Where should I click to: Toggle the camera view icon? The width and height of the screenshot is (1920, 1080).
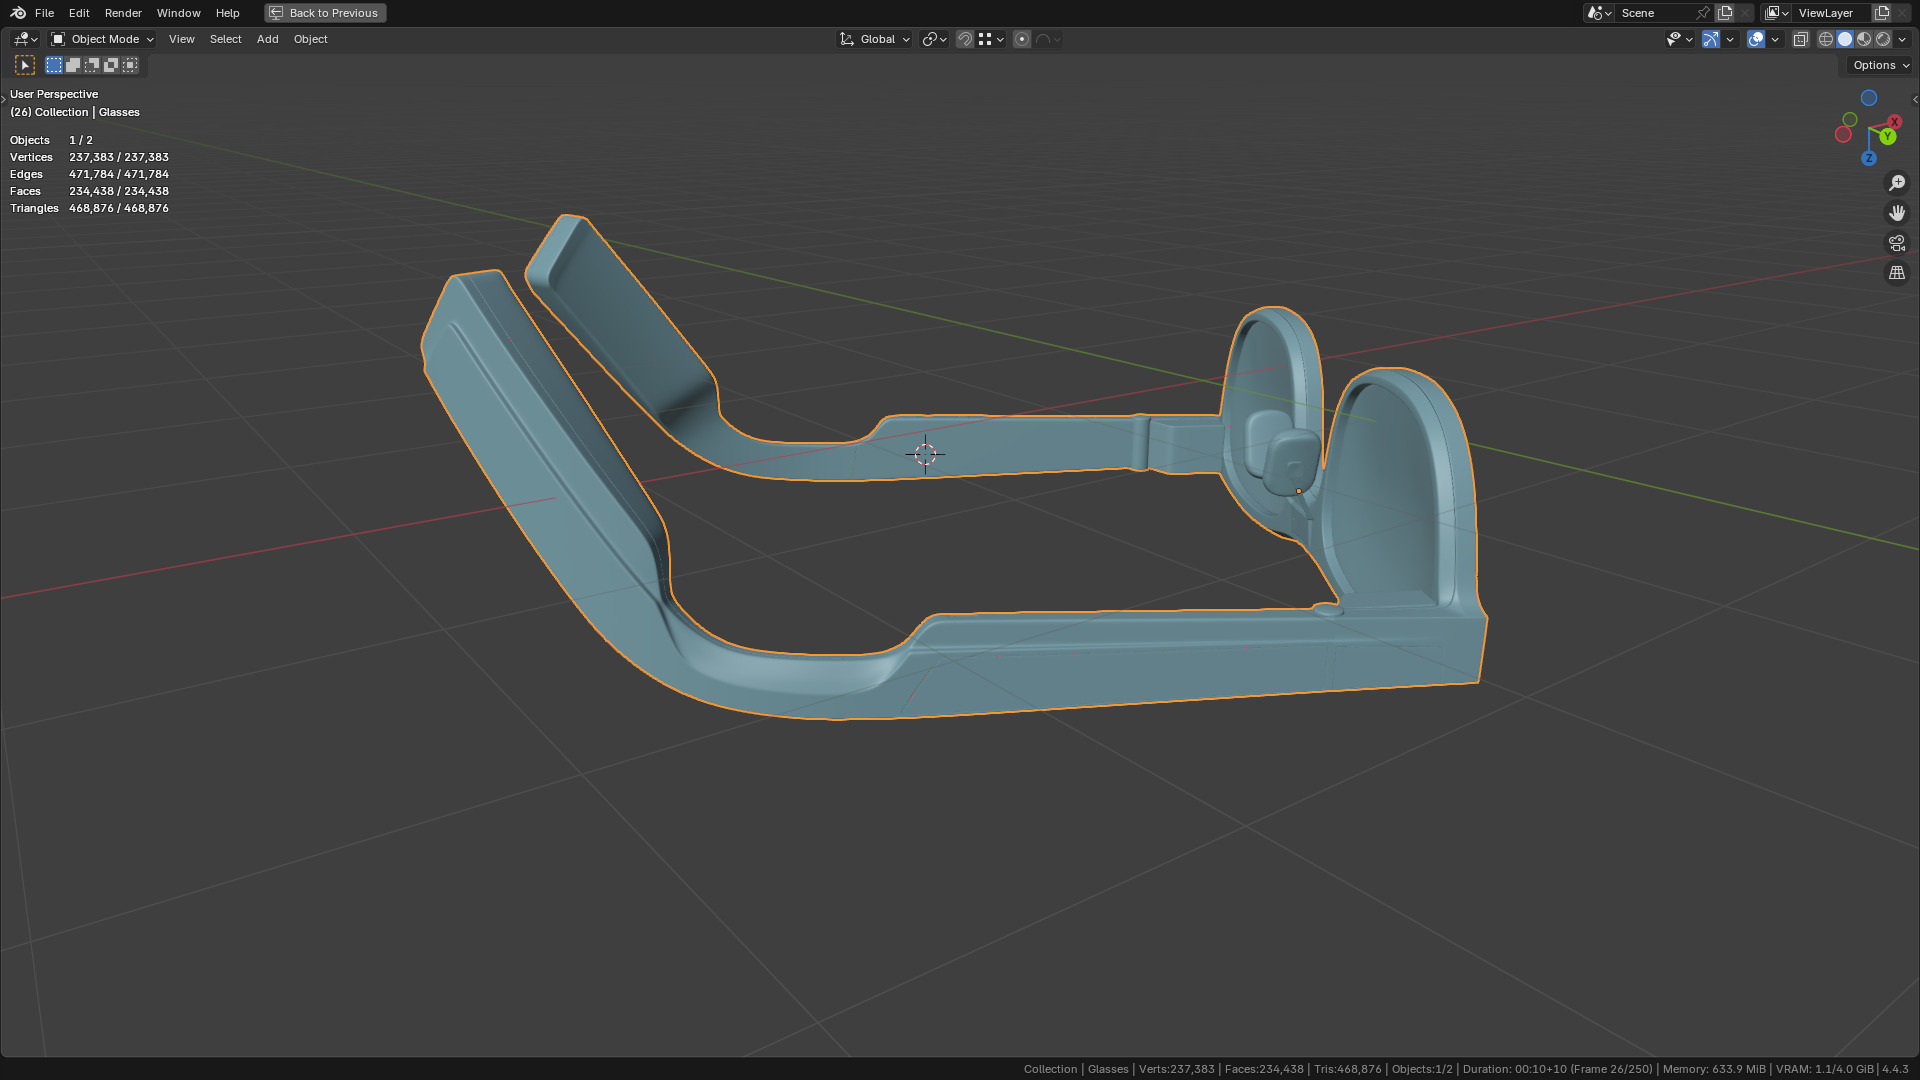click(x=1897, y=243)
